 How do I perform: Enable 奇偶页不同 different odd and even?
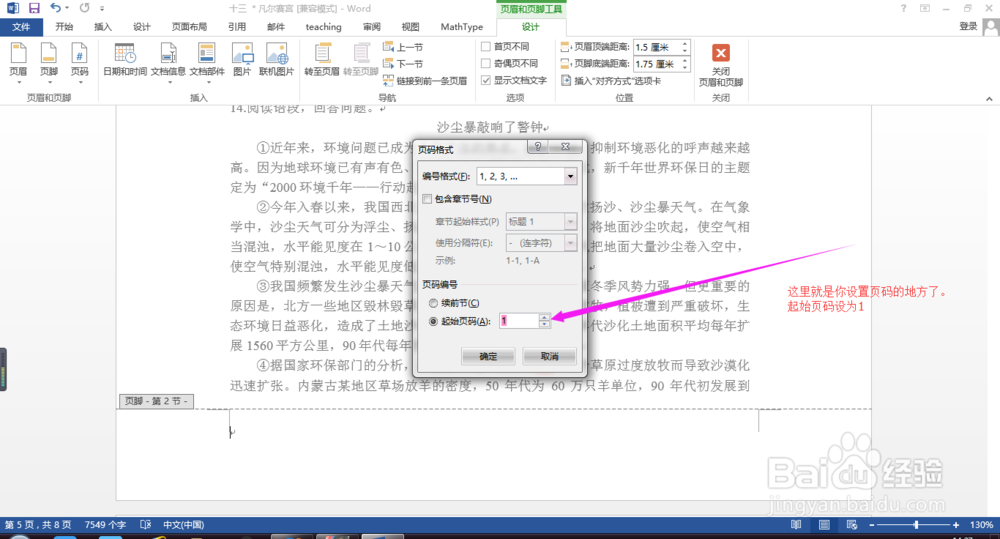click(x=510, y=63)
